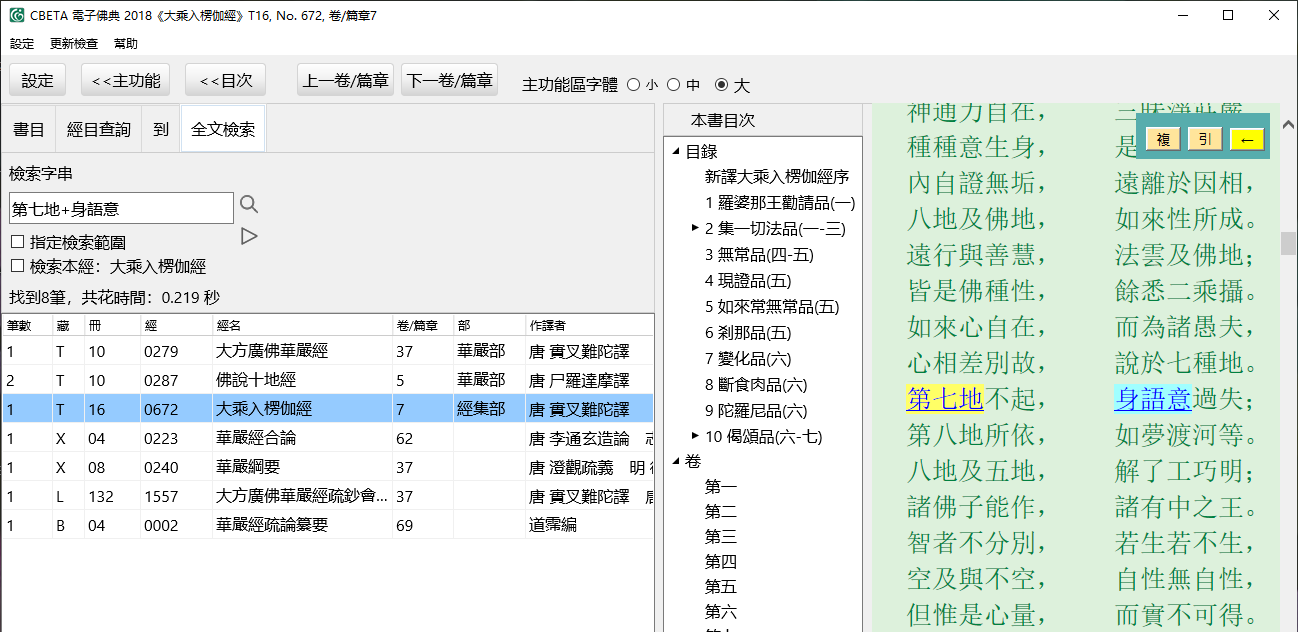Open 新譯大乘入楞伽經序 in contents
Screen dimensions: 1298x632
pyautogui.click(x=777, y=177)
